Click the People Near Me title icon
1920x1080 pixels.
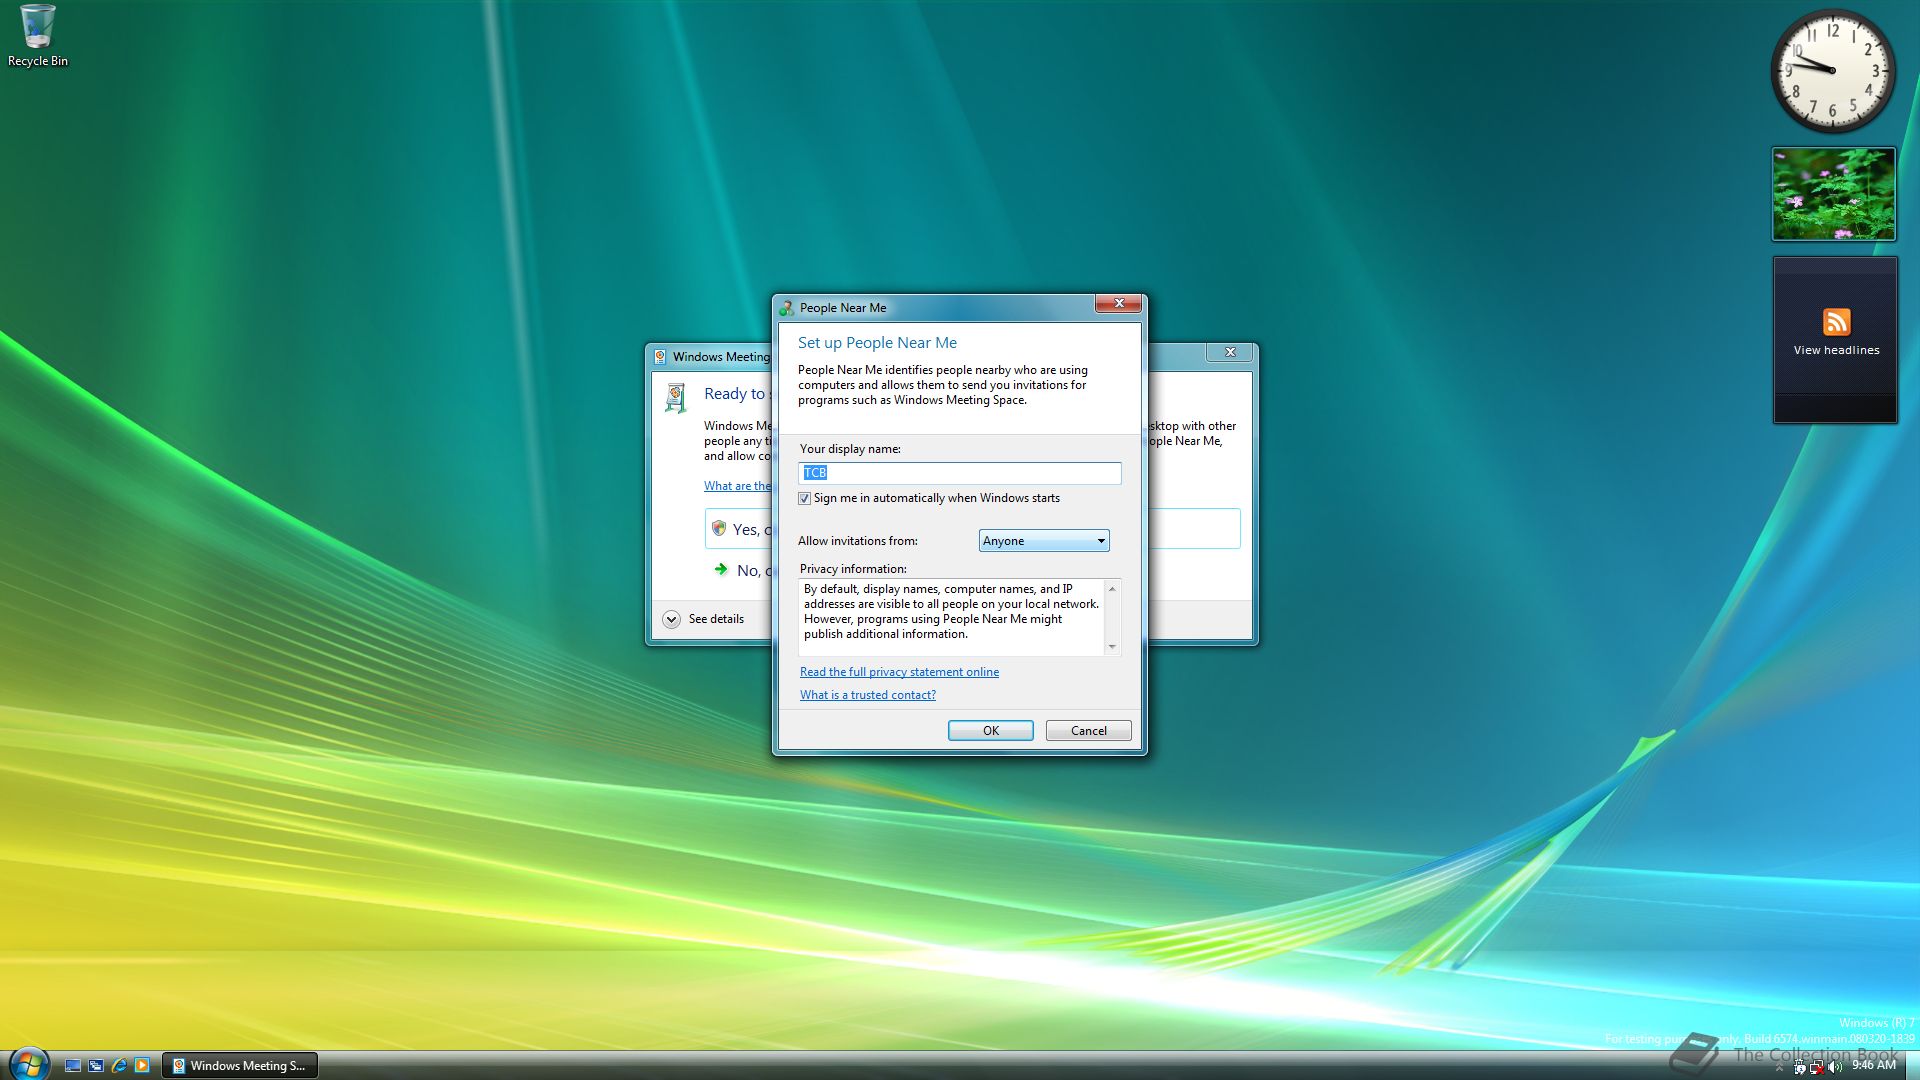[787, 308]
